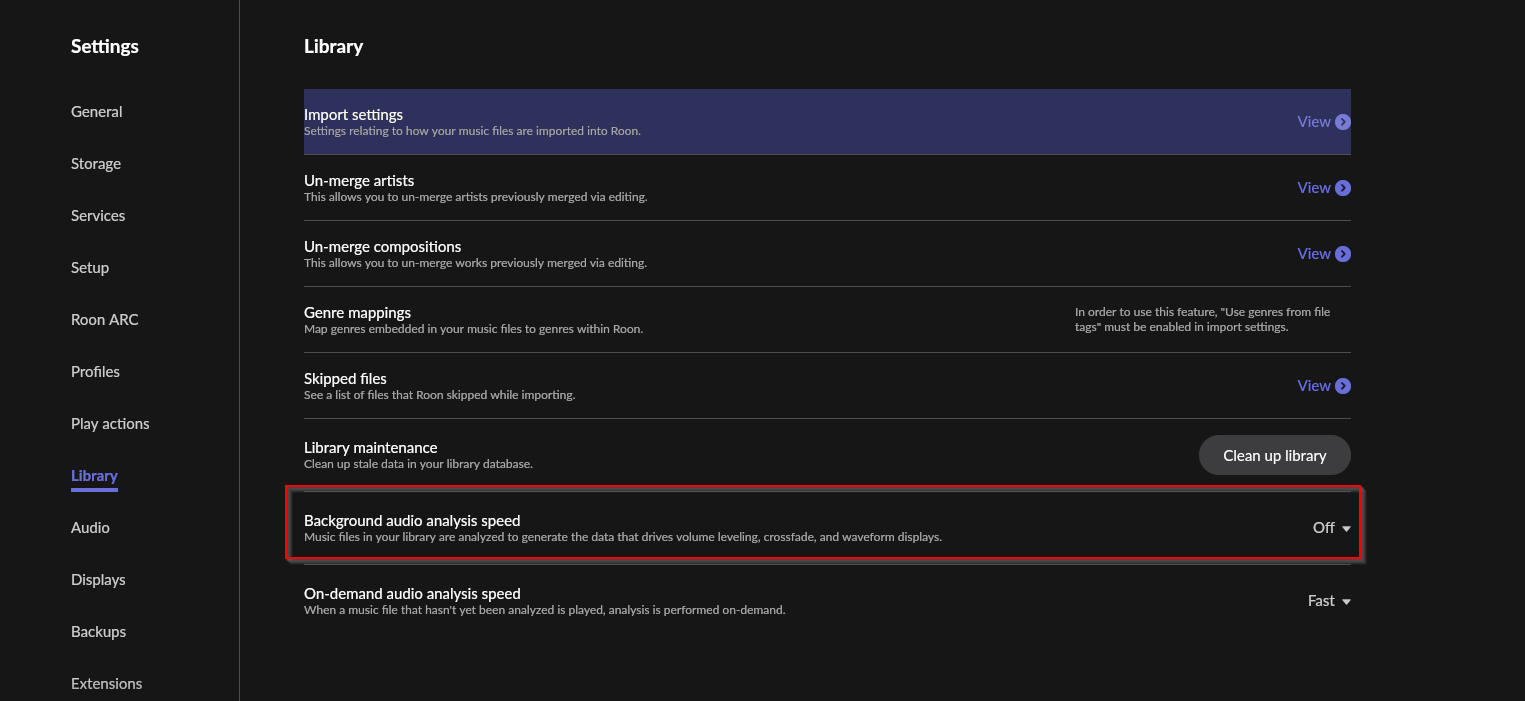Go to Displays settings
The image size is (1525, 701).
(x=98, y=580)
